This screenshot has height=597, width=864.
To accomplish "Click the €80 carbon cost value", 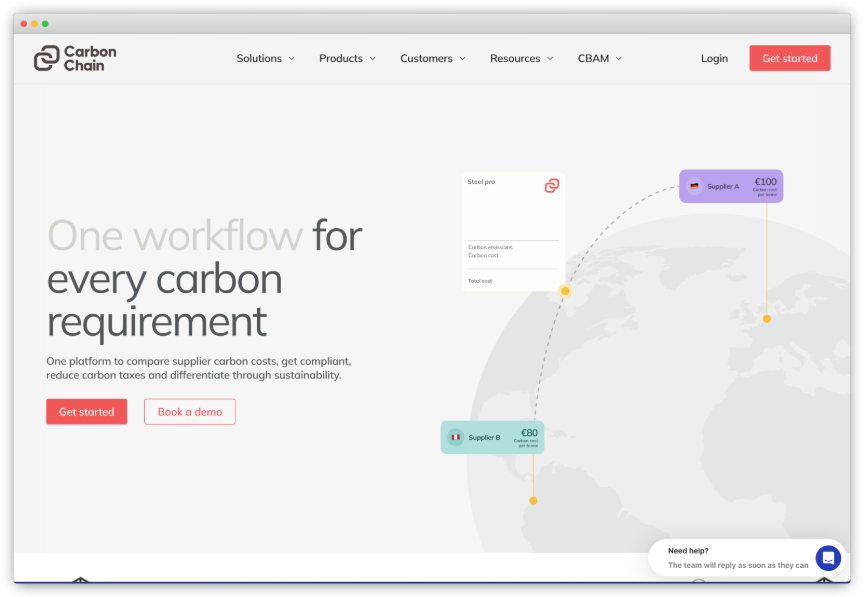I will (529, 433).
